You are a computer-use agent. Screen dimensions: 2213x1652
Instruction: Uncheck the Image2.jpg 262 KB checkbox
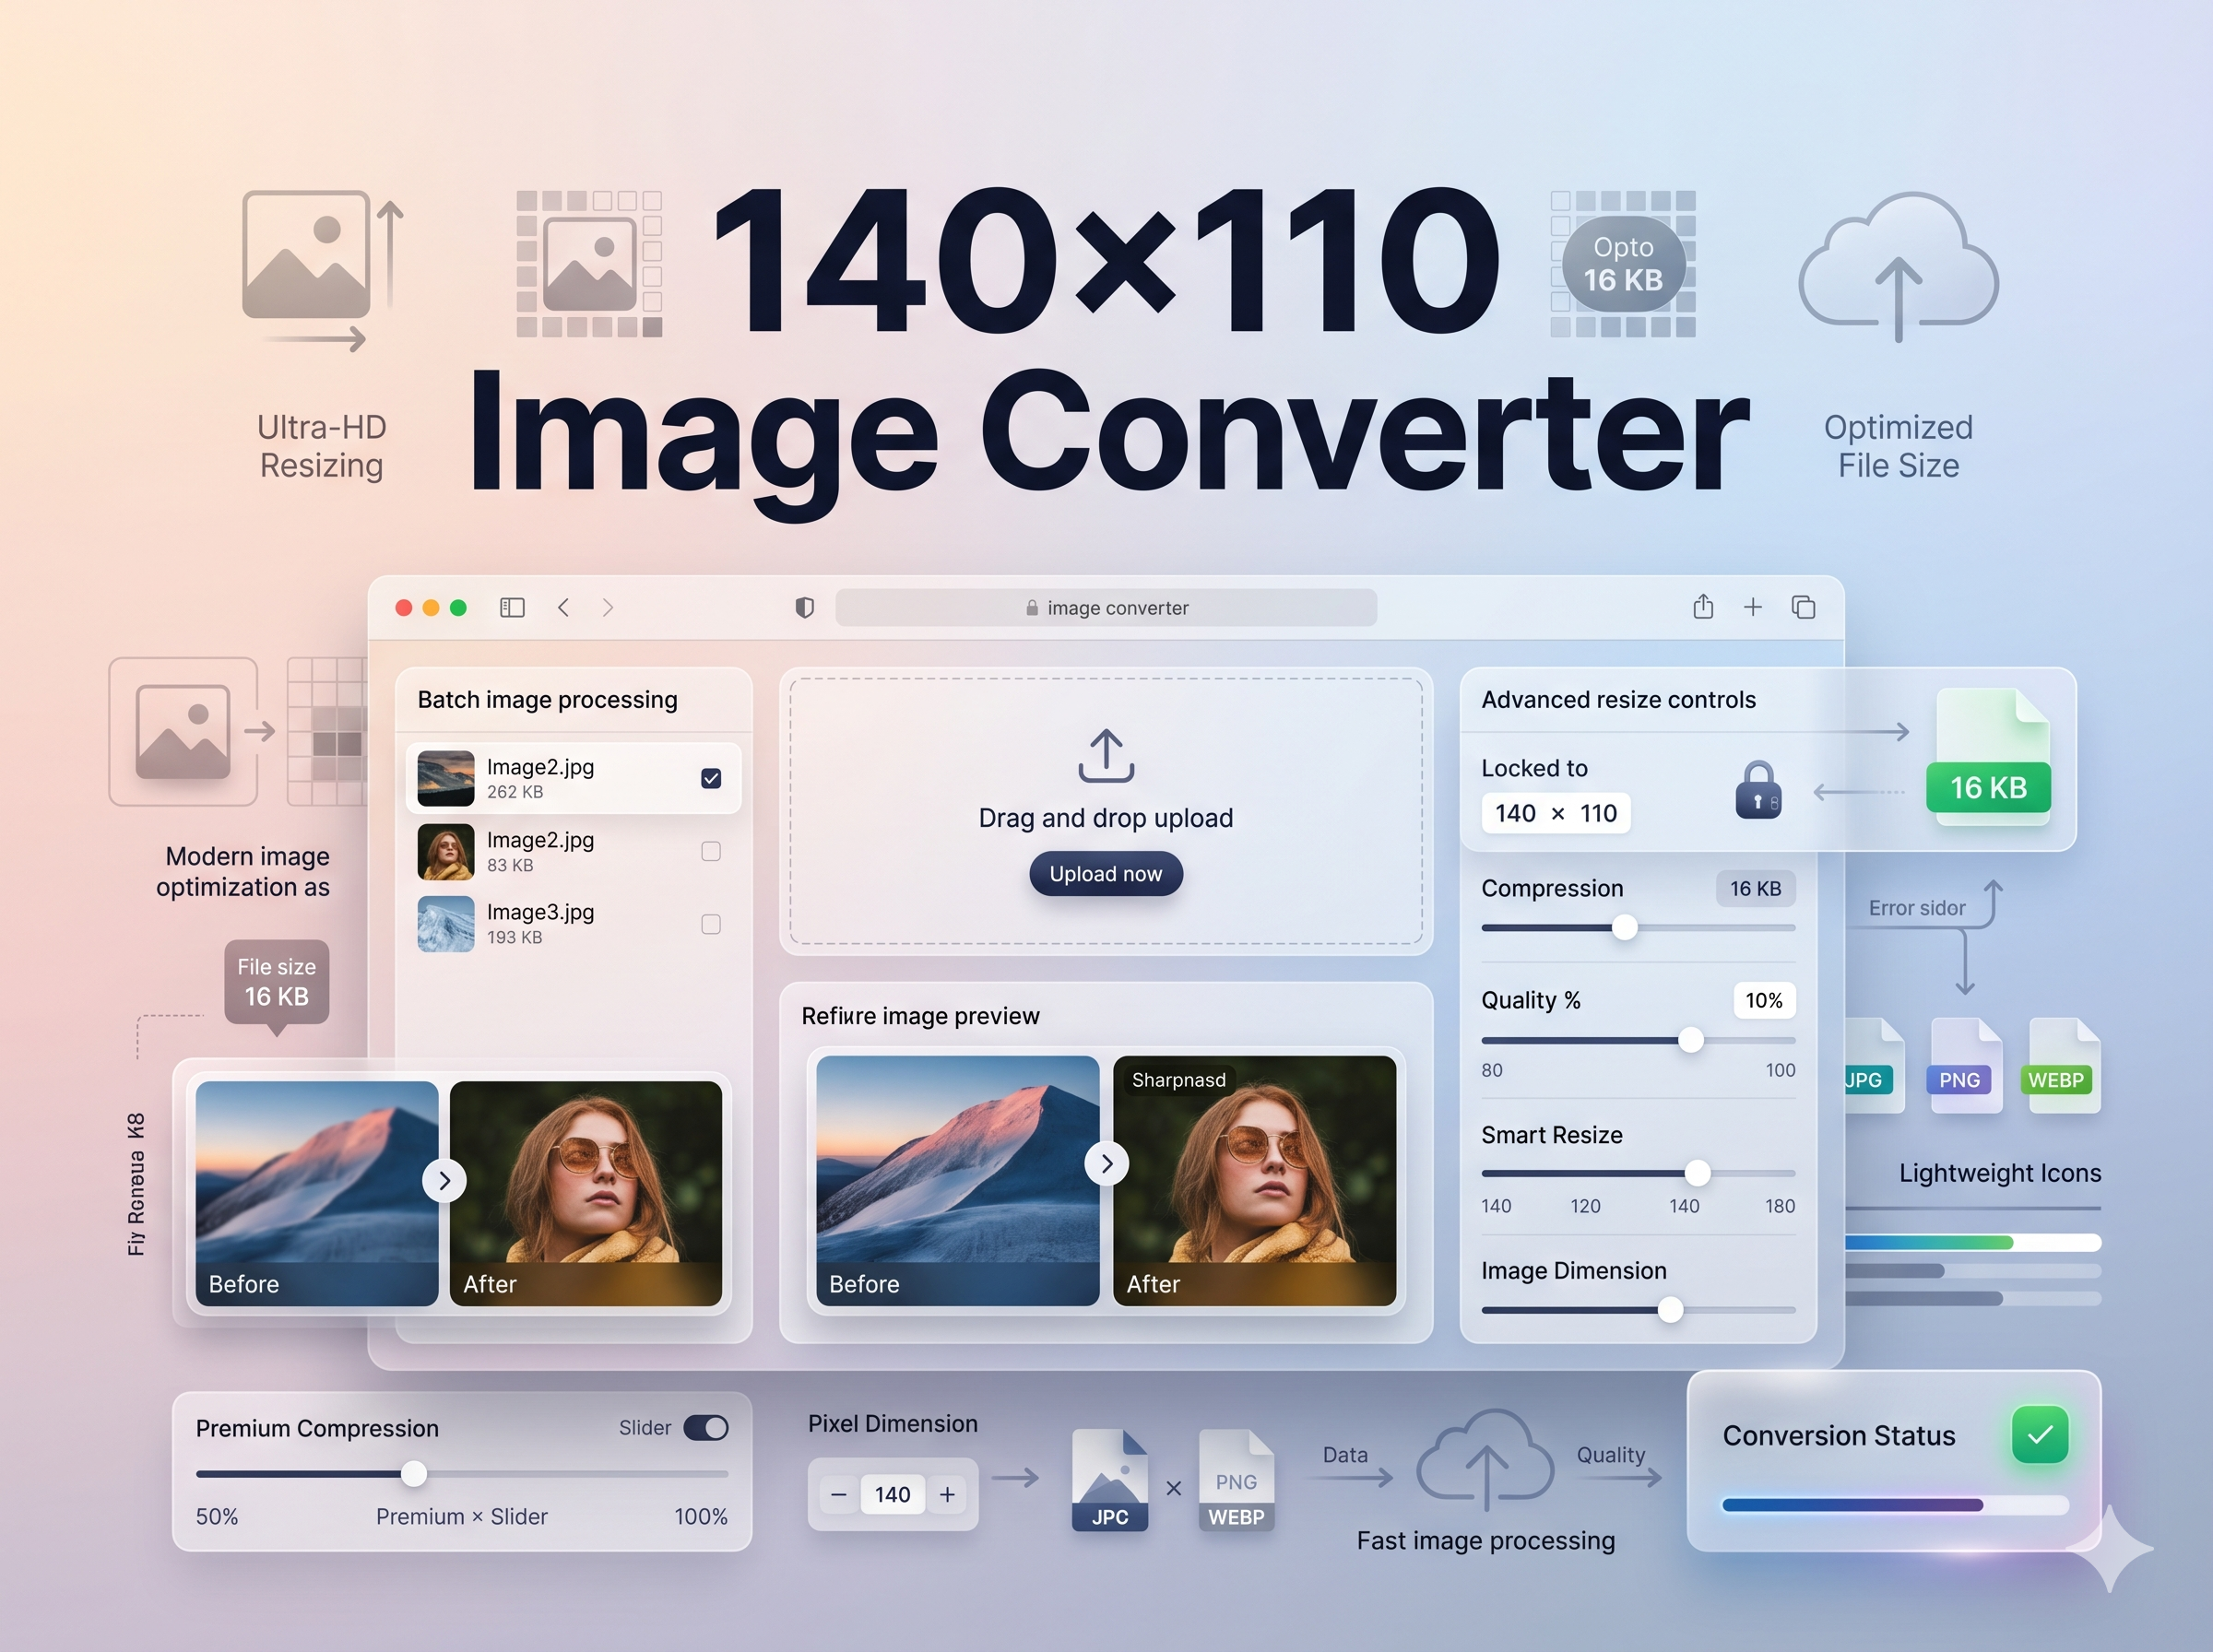point(711,778)
